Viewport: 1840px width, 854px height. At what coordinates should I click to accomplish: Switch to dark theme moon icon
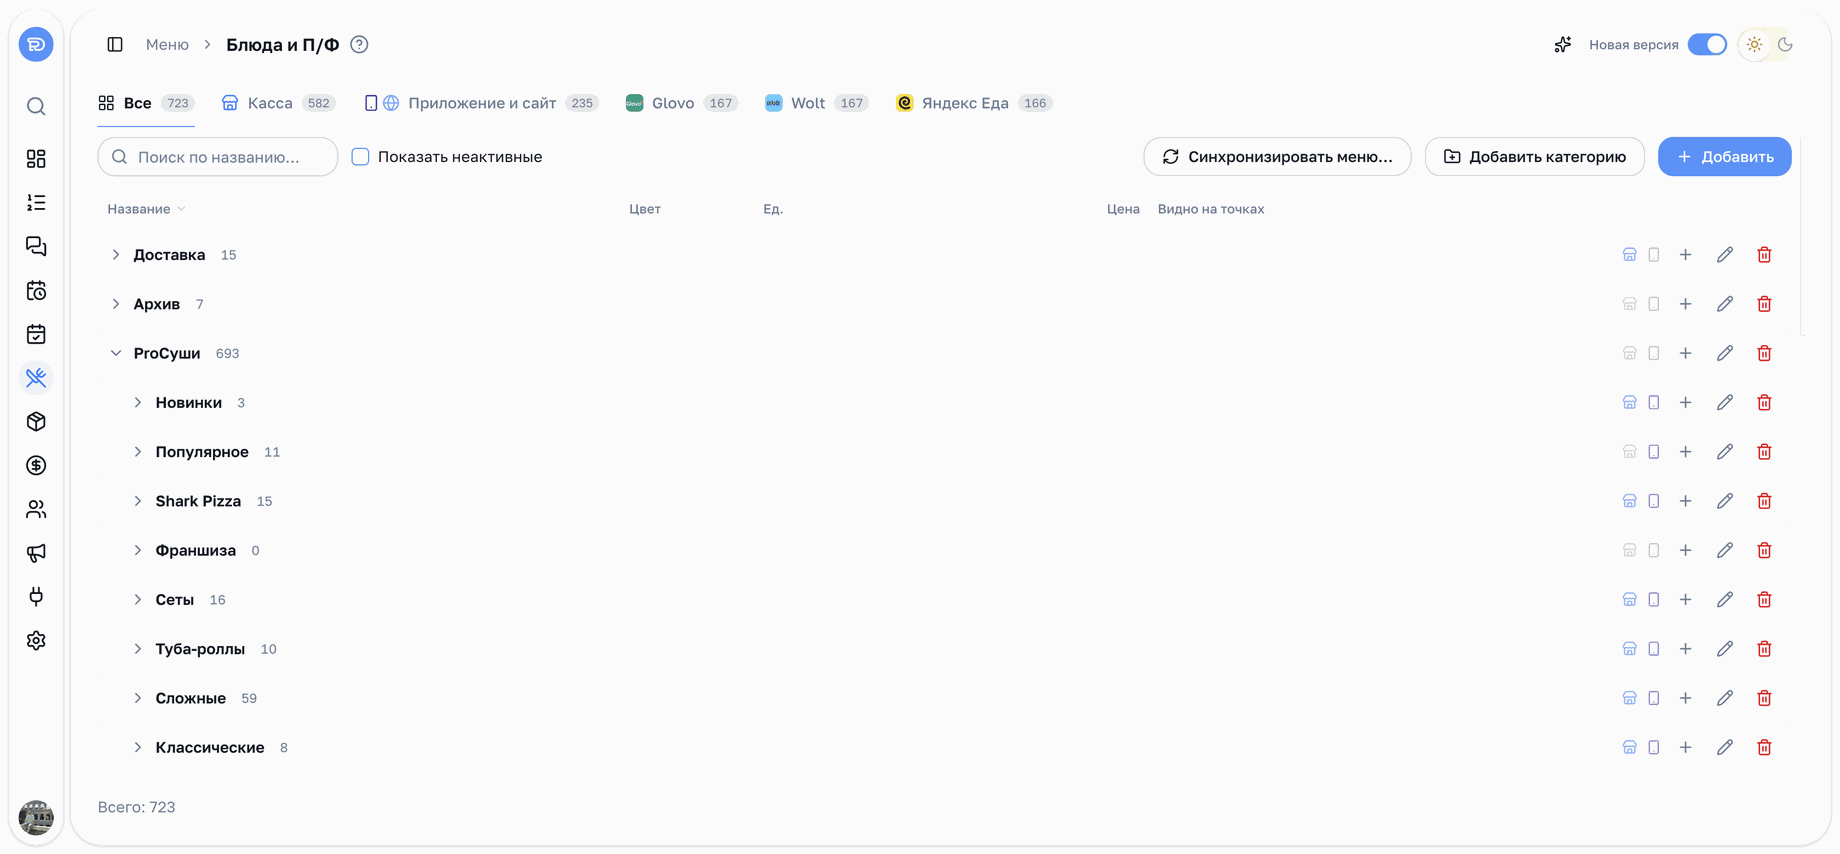1785,44
